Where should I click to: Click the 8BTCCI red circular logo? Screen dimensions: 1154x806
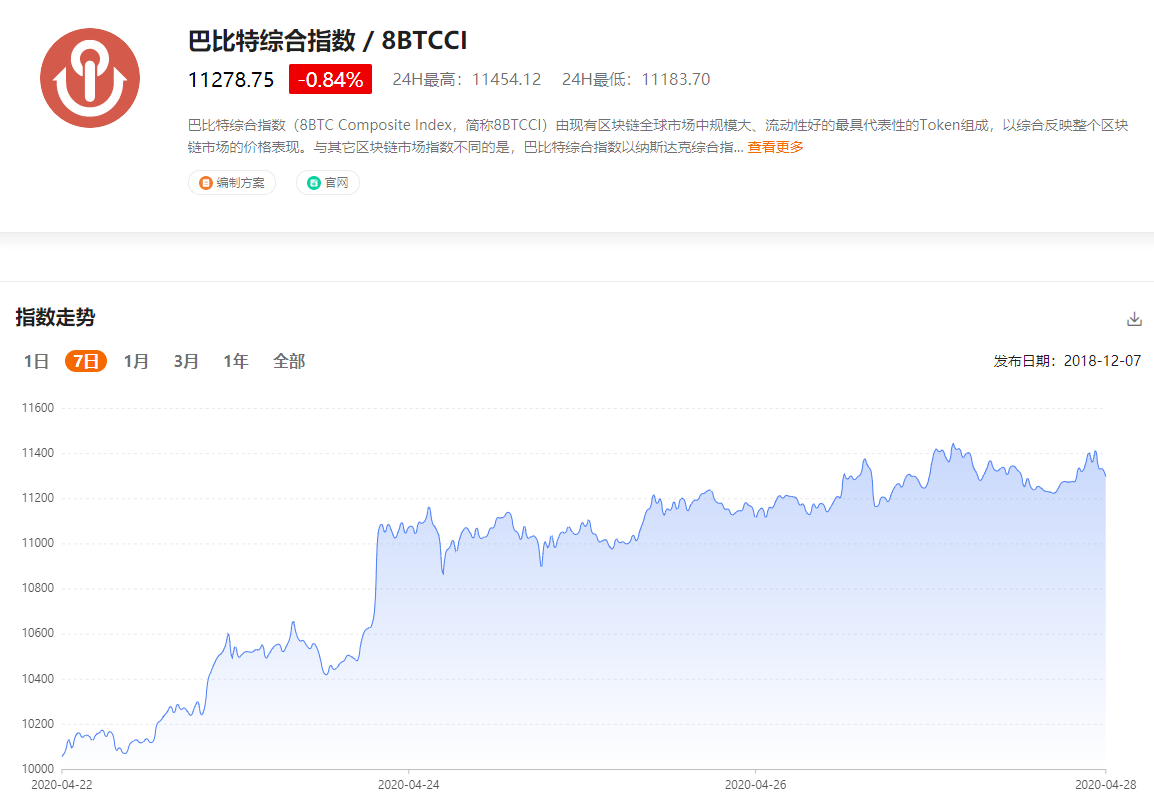click(x=90, y=78)
